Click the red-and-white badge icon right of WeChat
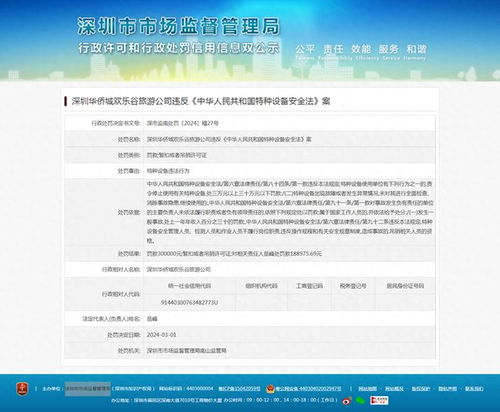The height and width of the screenshot is (412, 500). [x=379, y=400]
